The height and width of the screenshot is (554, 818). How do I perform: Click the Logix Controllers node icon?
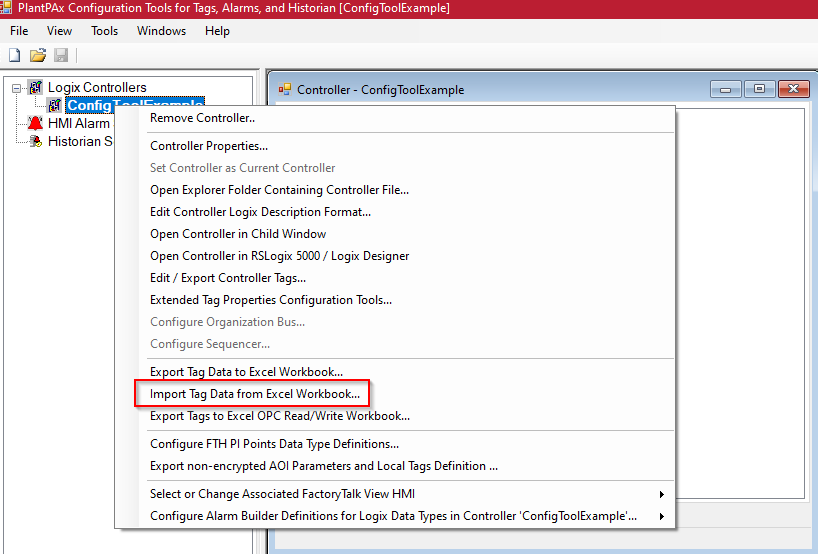(x=35, y=87)
